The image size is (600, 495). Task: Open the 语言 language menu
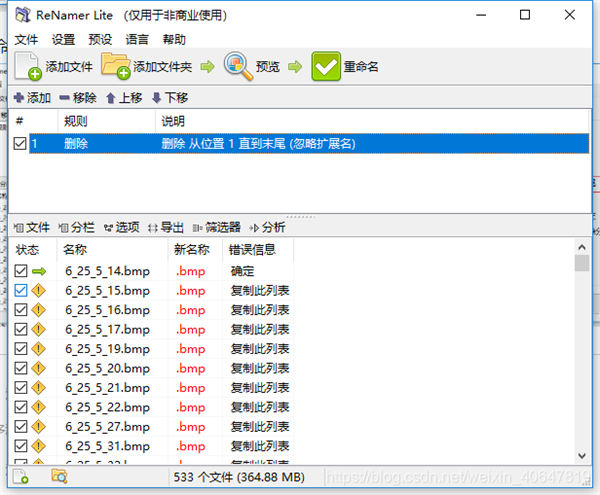(x=137, y=39)
